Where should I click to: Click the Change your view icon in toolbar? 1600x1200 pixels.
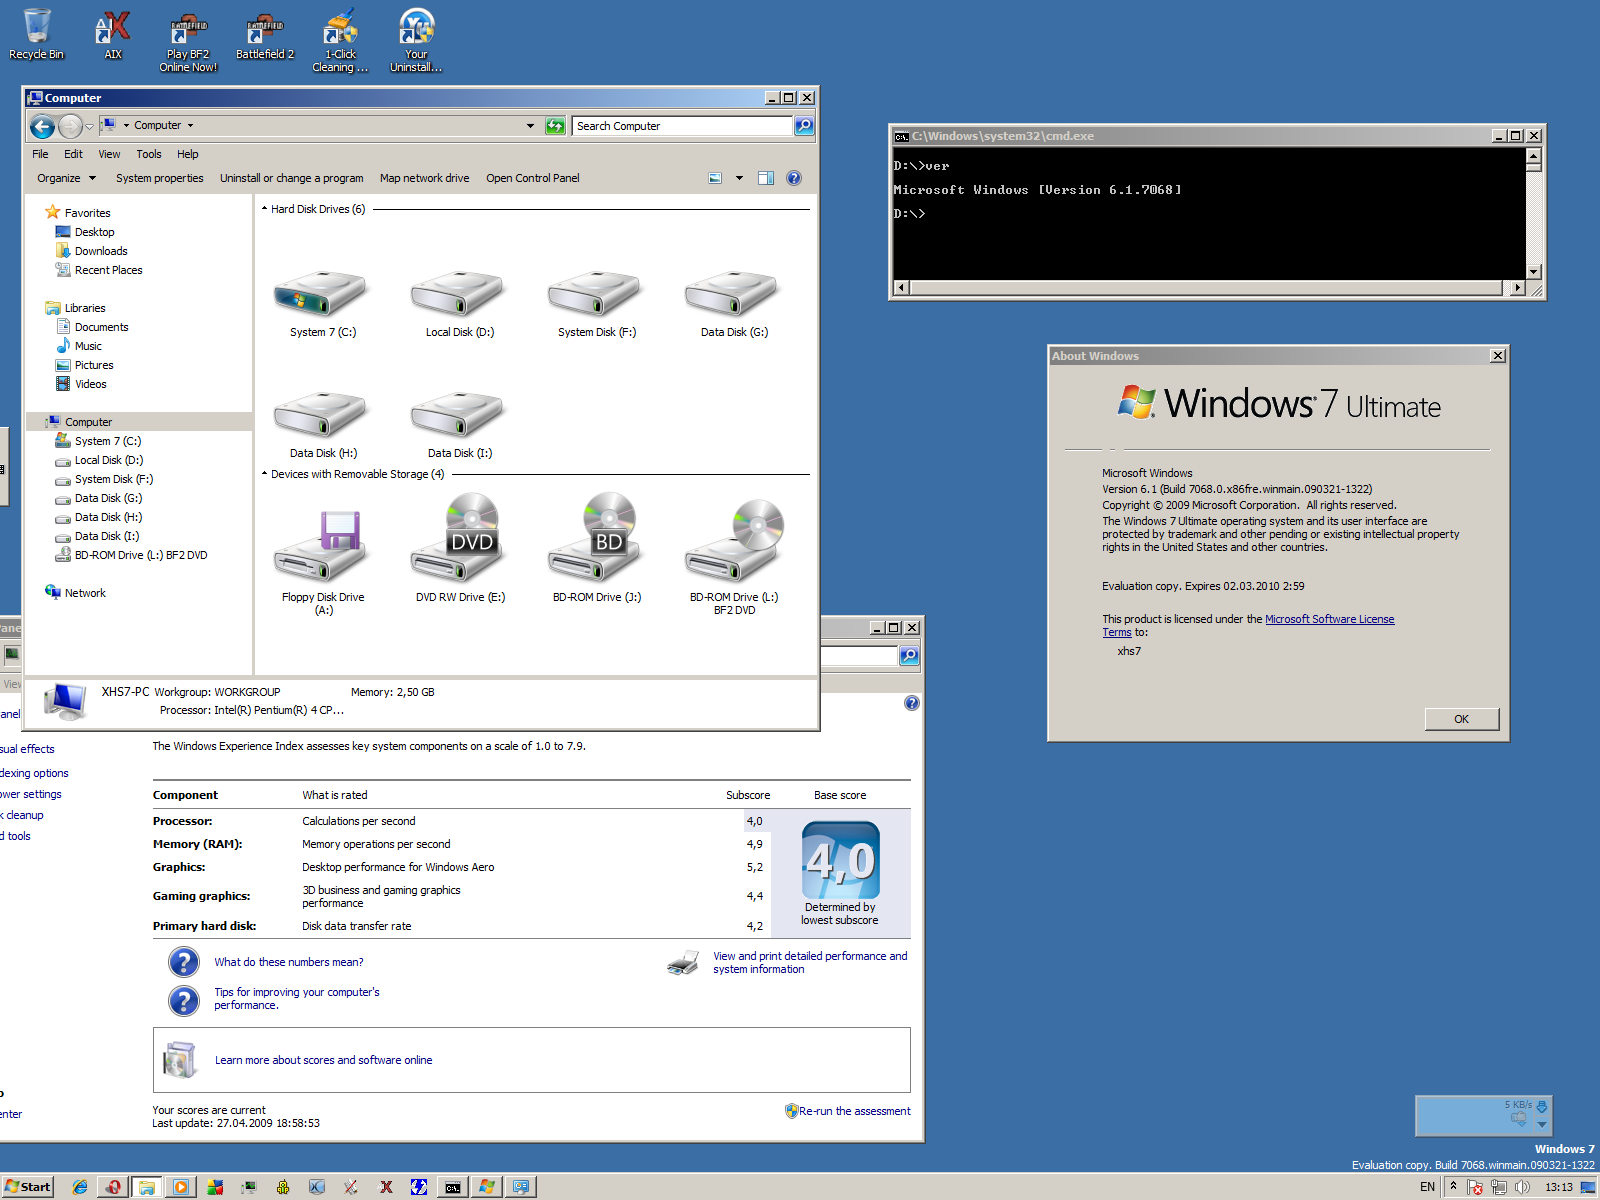click(715, 178)
